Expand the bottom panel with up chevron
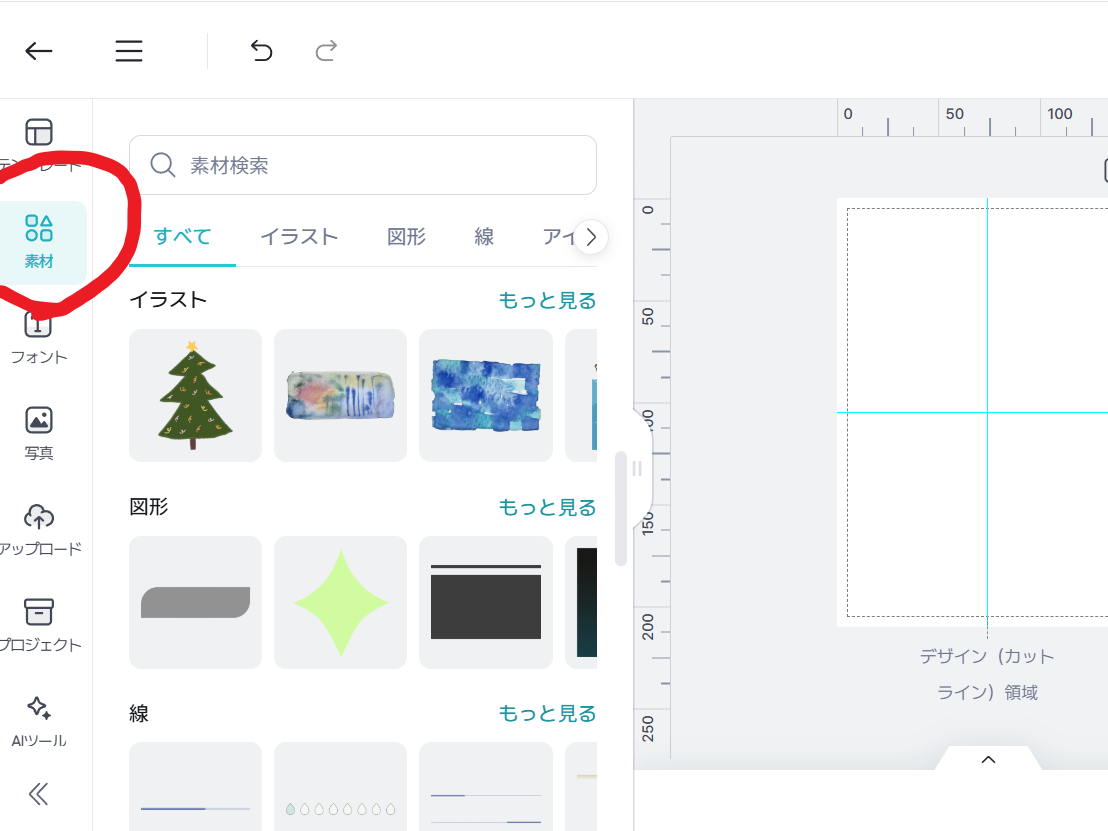 click(988, 760)
